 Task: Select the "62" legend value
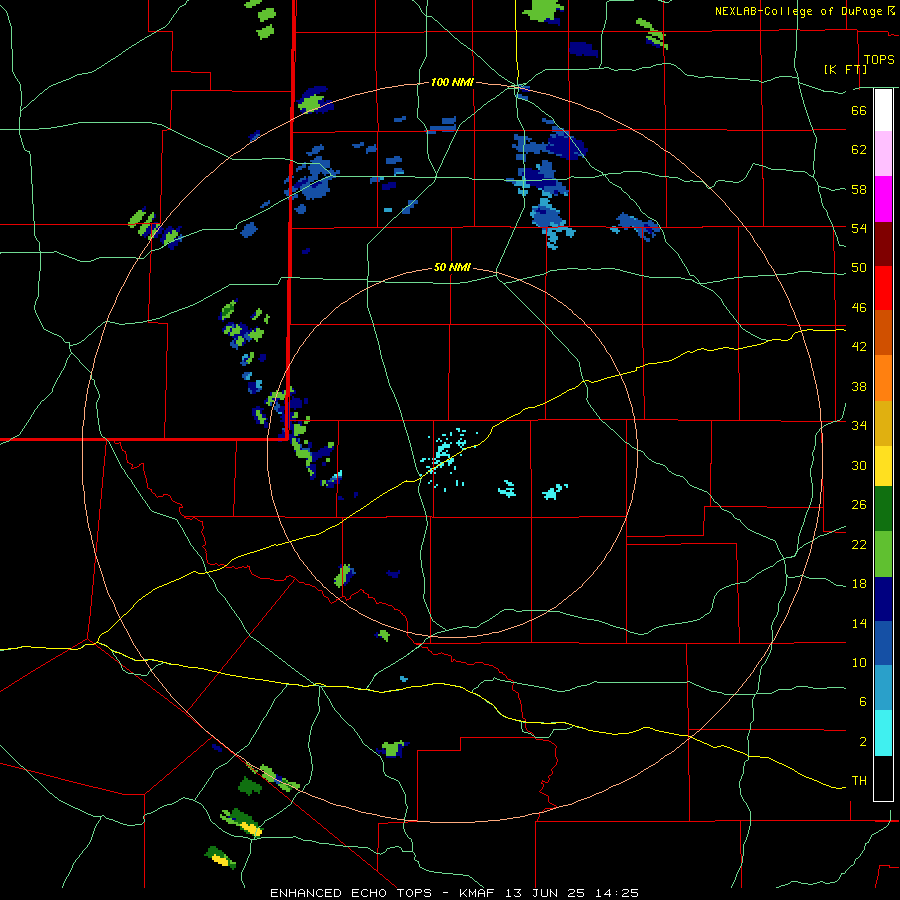point(859,150)
